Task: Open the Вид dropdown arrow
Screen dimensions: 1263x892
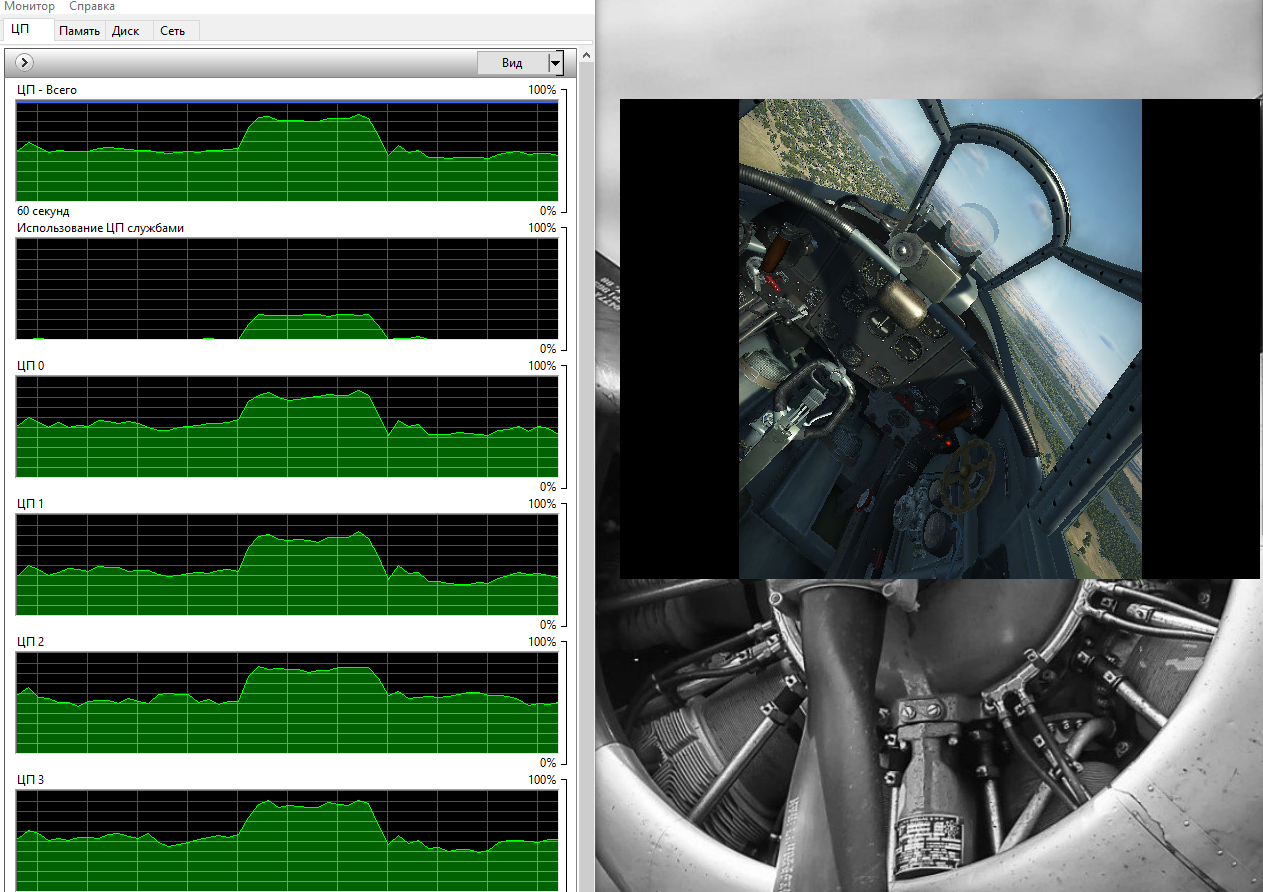Action: click(556, 63)
